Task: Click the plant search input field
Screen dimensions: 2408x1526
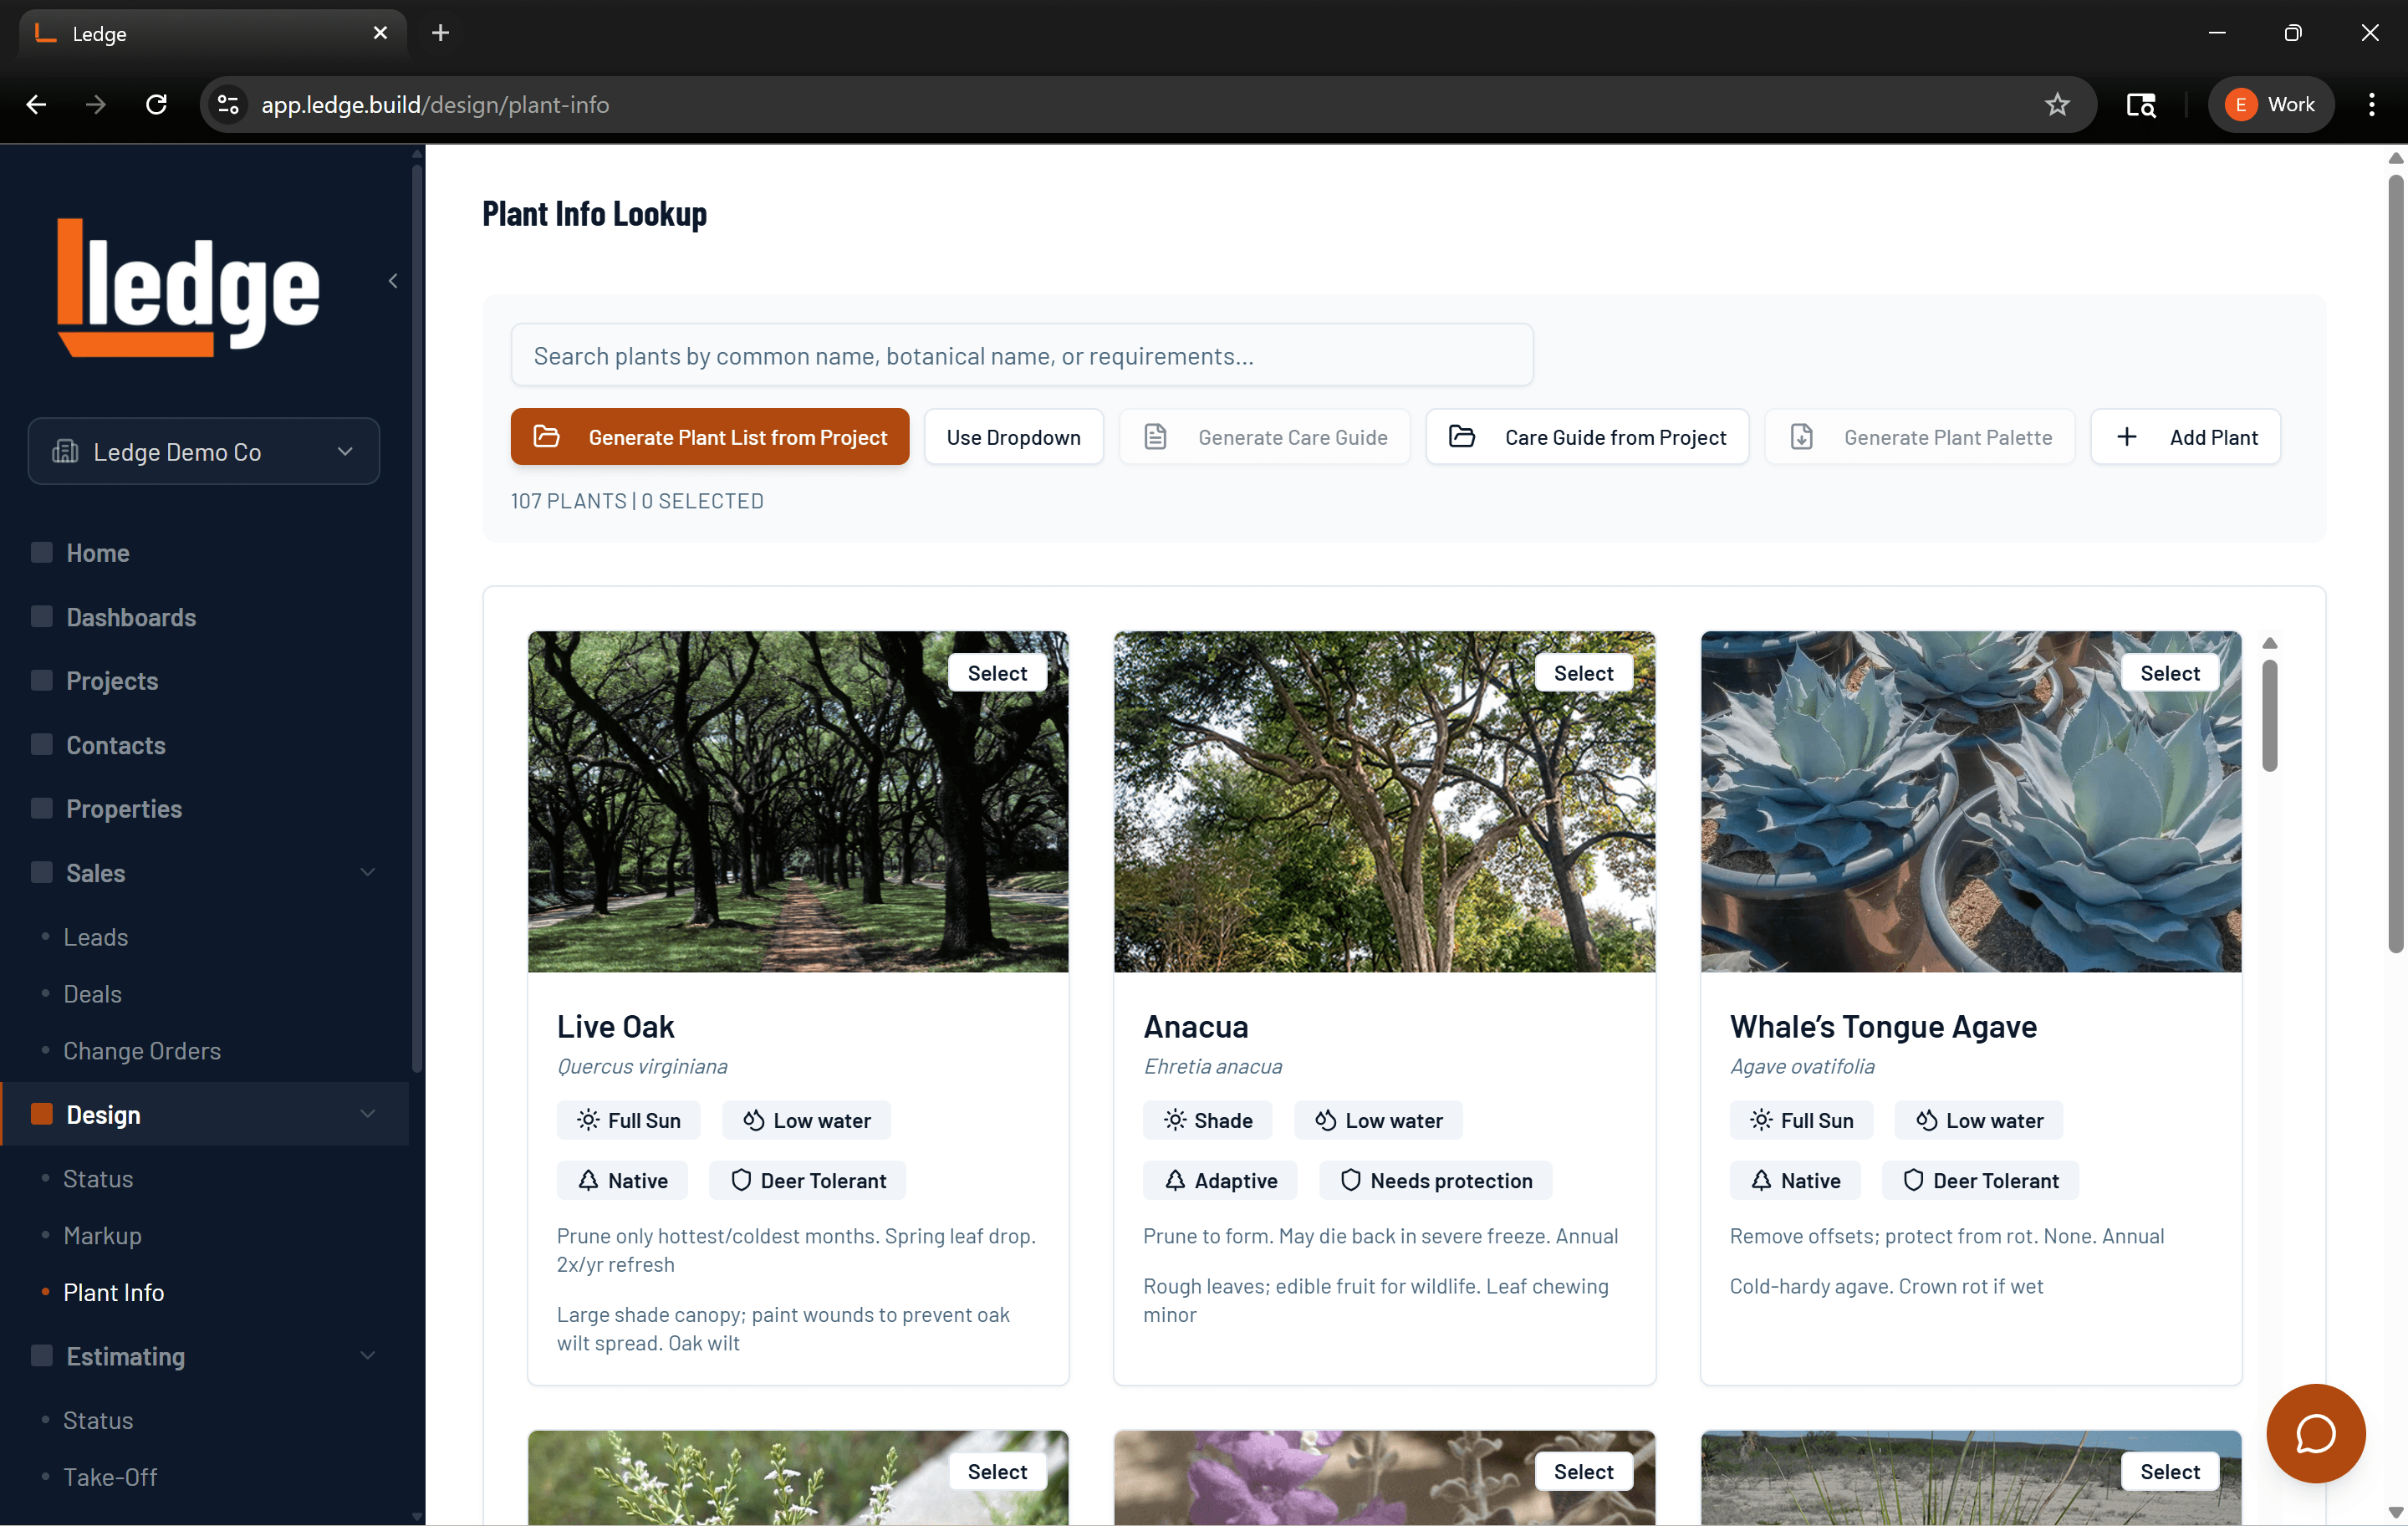Action: pyautogui.click(x=1021, y=355)
